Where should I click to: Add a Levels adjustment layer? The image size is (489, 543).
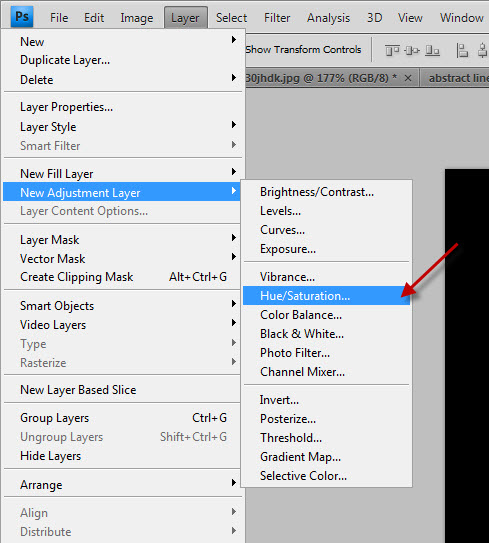(x=327, y=211)
